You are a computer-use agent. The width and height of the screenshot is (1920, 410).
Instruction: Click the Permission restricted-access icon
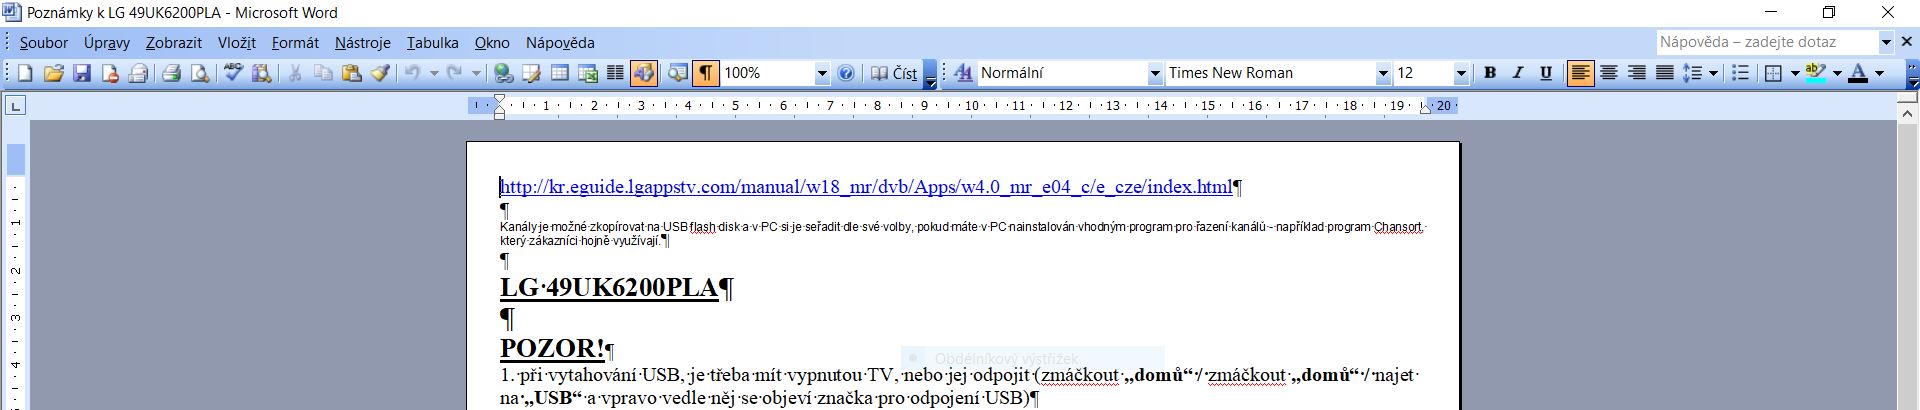click(x=110, y=73)
